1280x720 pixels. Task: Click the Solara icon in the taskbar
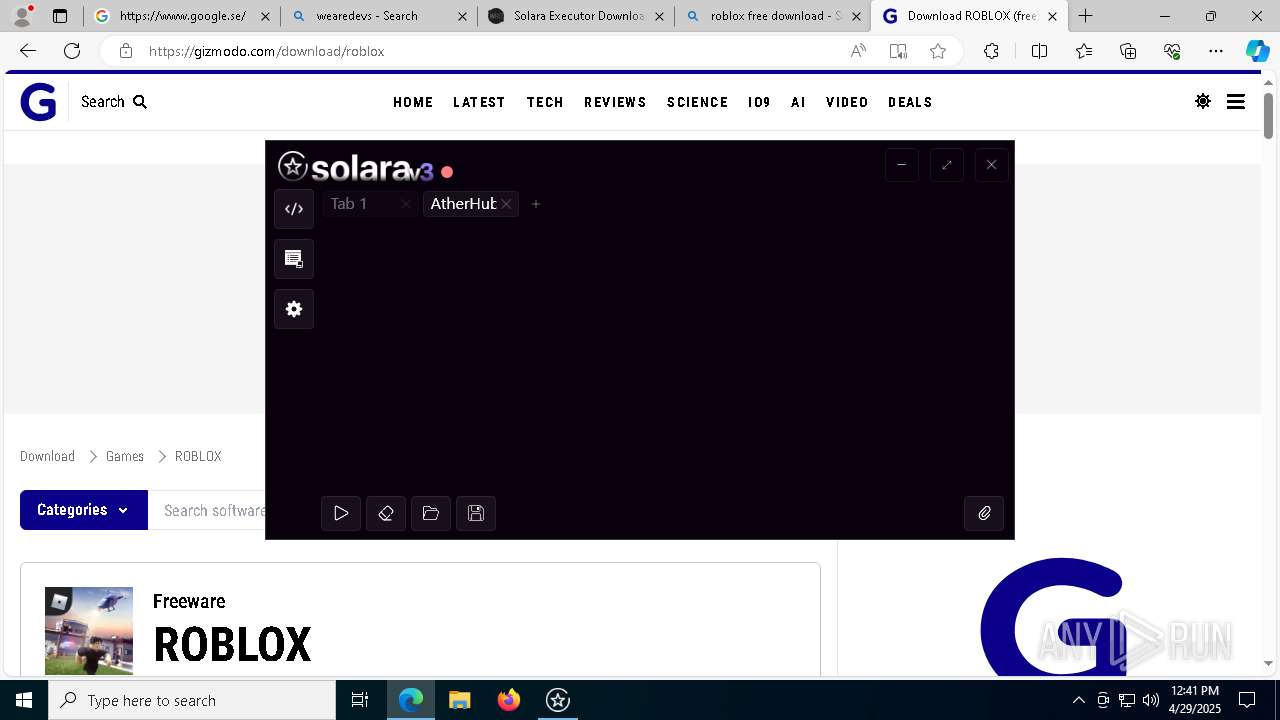tap(558, 700)
